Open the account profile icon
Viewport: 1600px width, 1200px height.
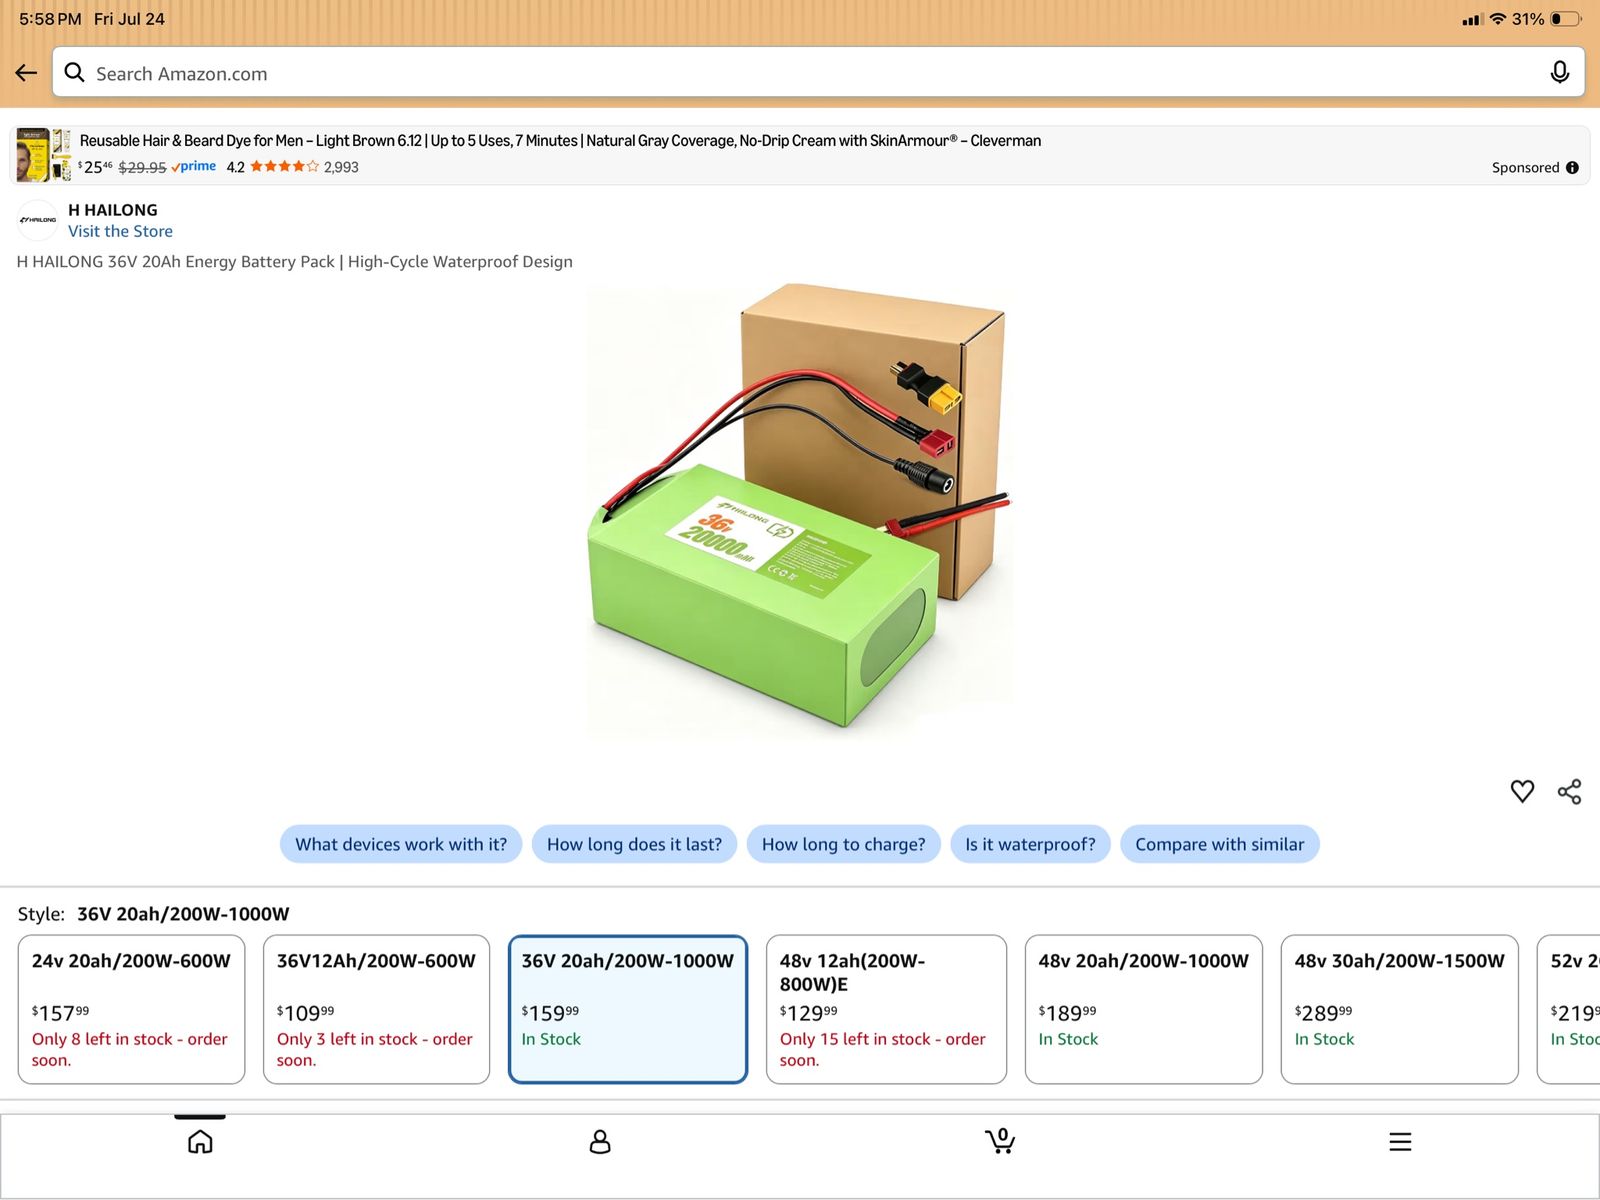600,1141
